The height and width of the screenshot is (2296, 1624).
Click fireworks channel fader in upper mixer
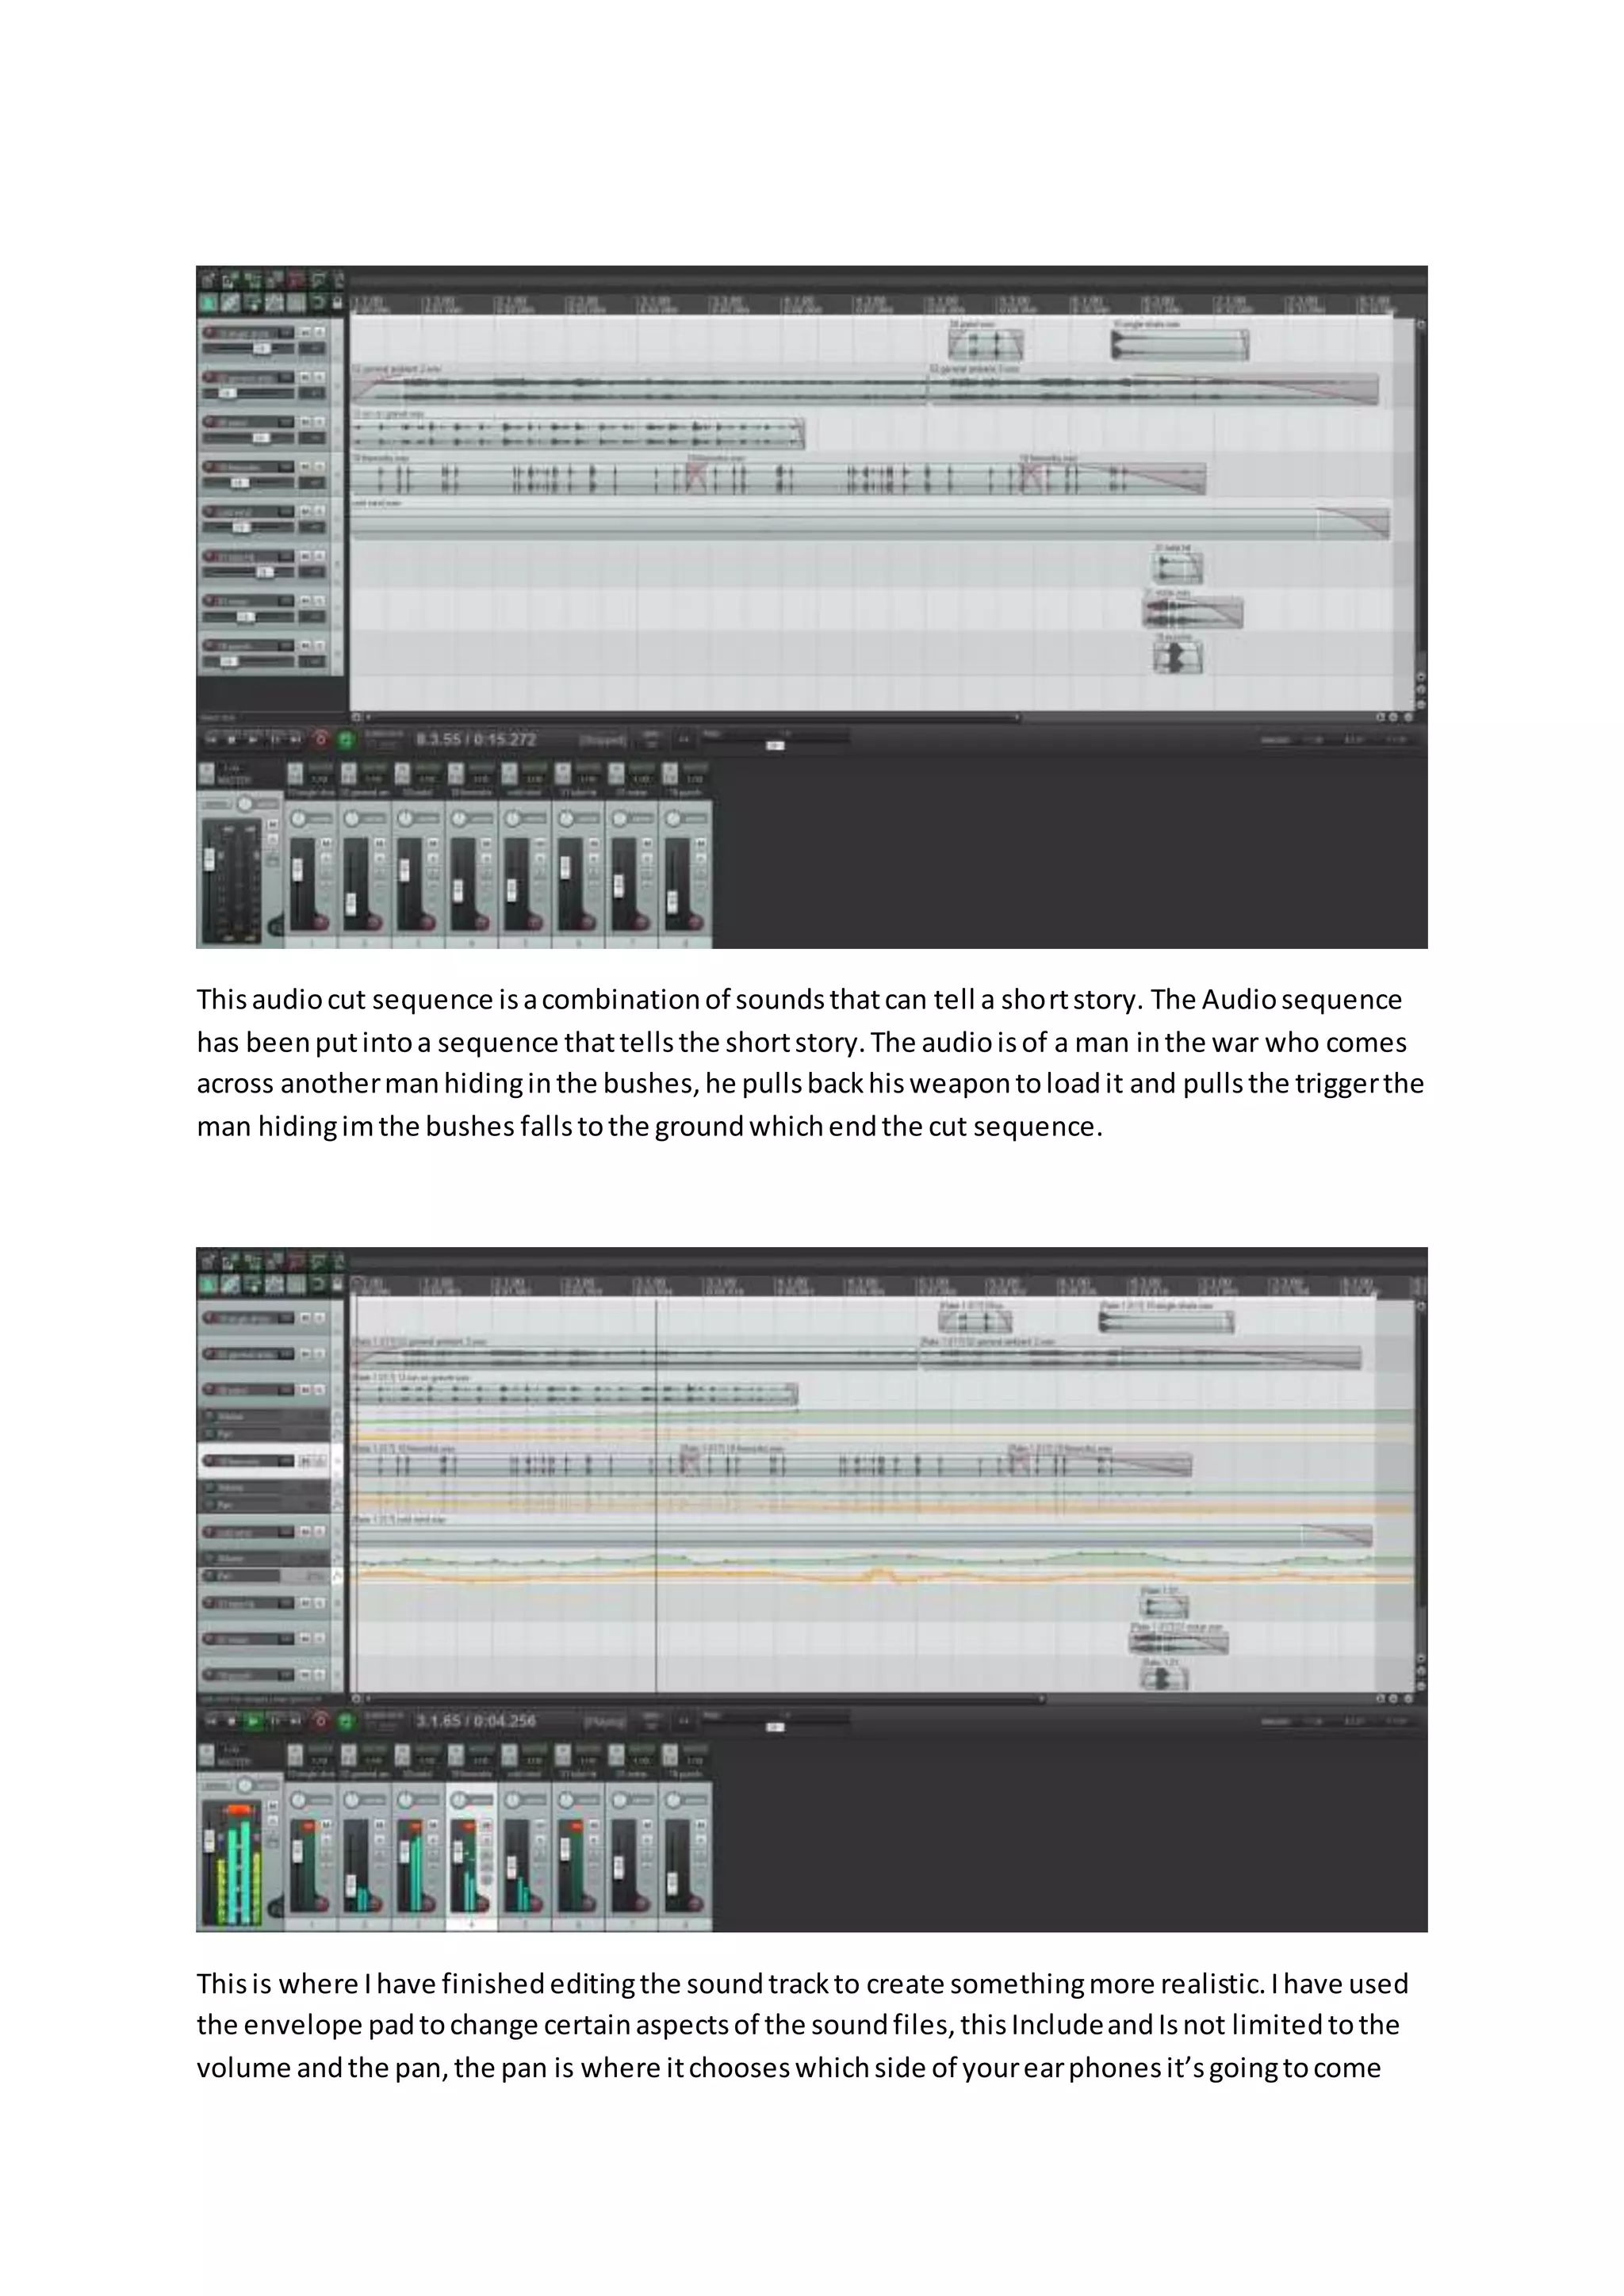[459, 890]
